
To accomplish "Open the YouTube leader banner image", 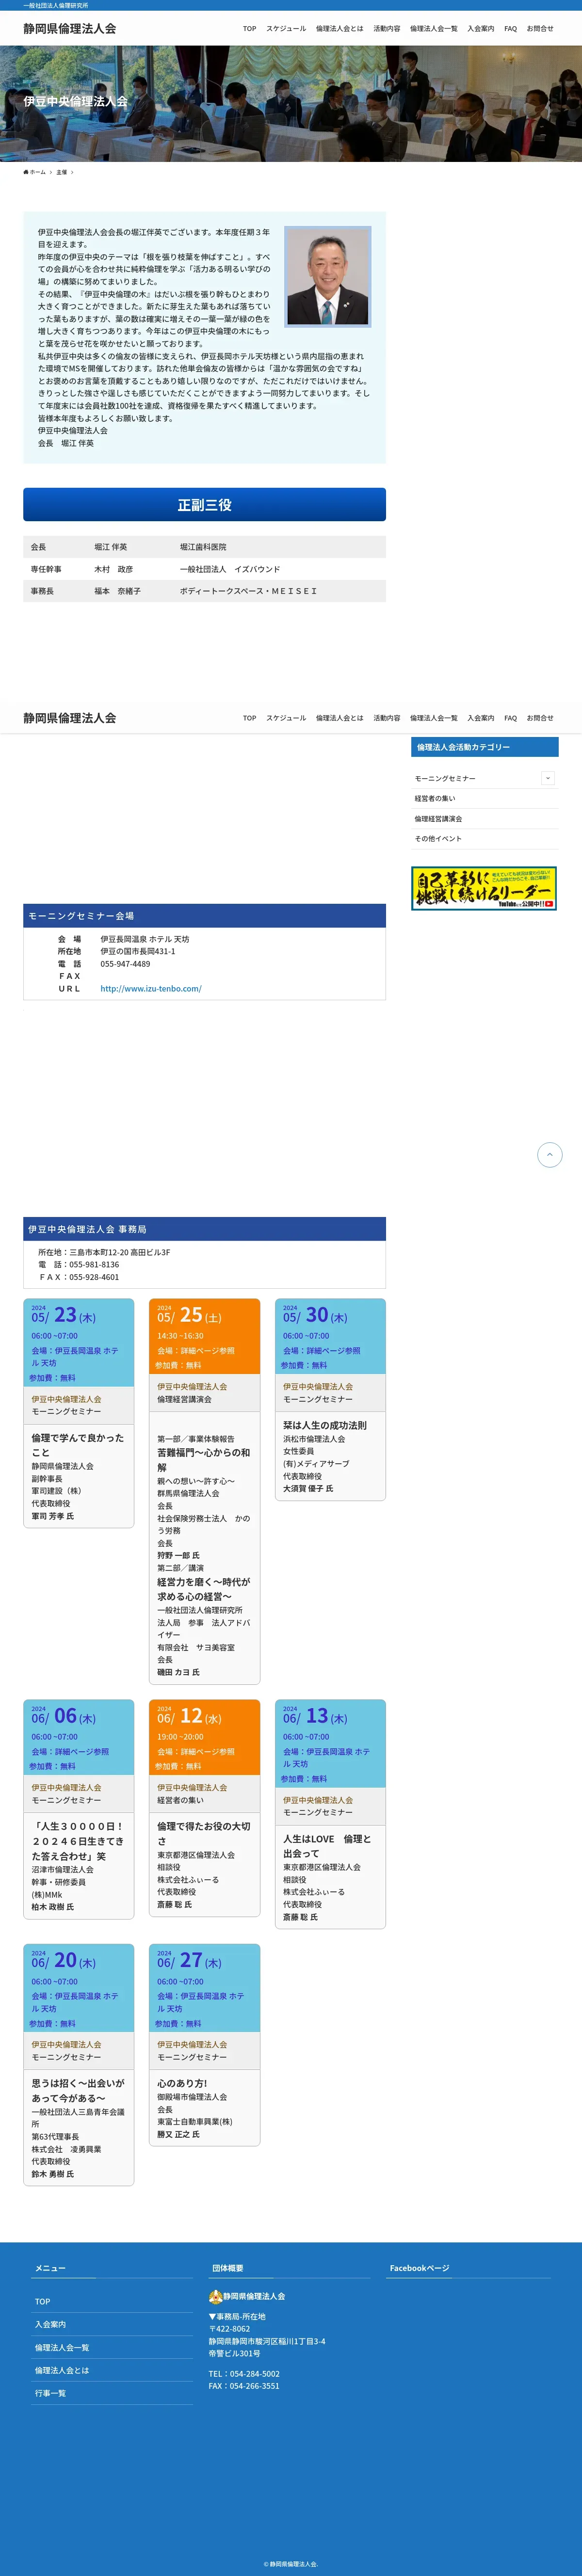I will coord(484,888).
